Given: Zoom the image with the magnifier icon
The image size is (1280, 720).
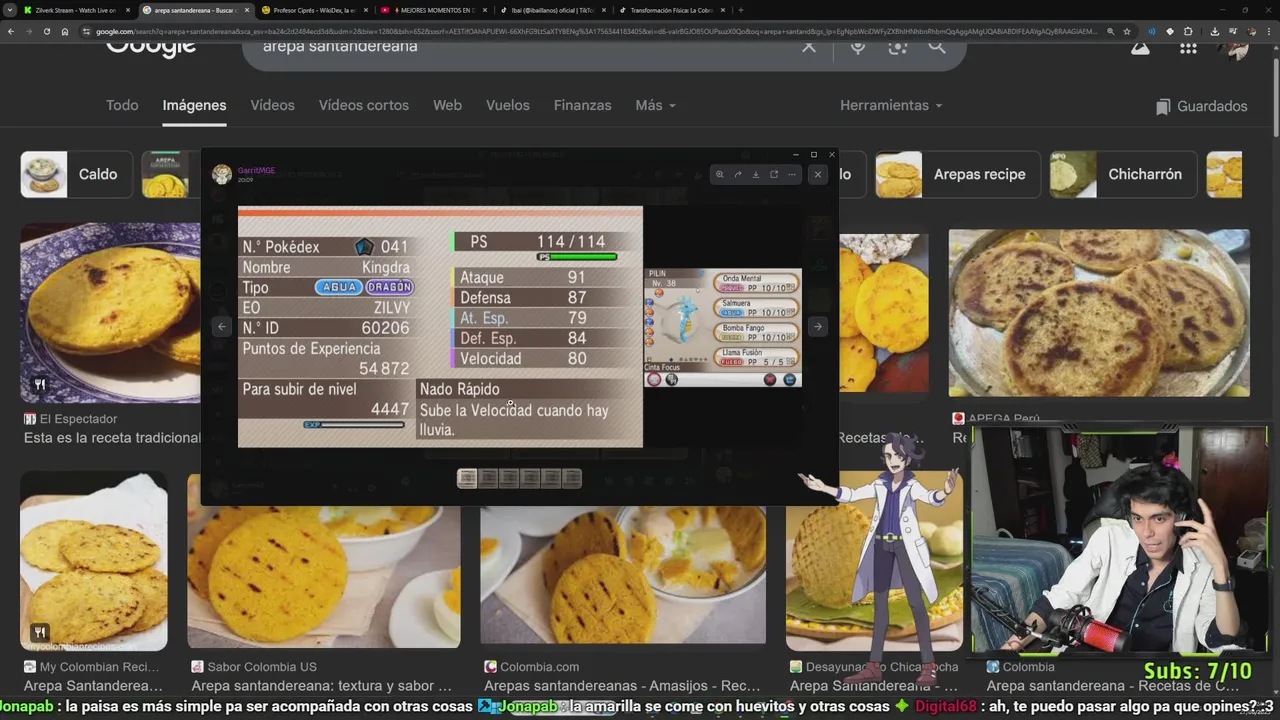Looking at the screenshot, I should [x=719, y=174].
